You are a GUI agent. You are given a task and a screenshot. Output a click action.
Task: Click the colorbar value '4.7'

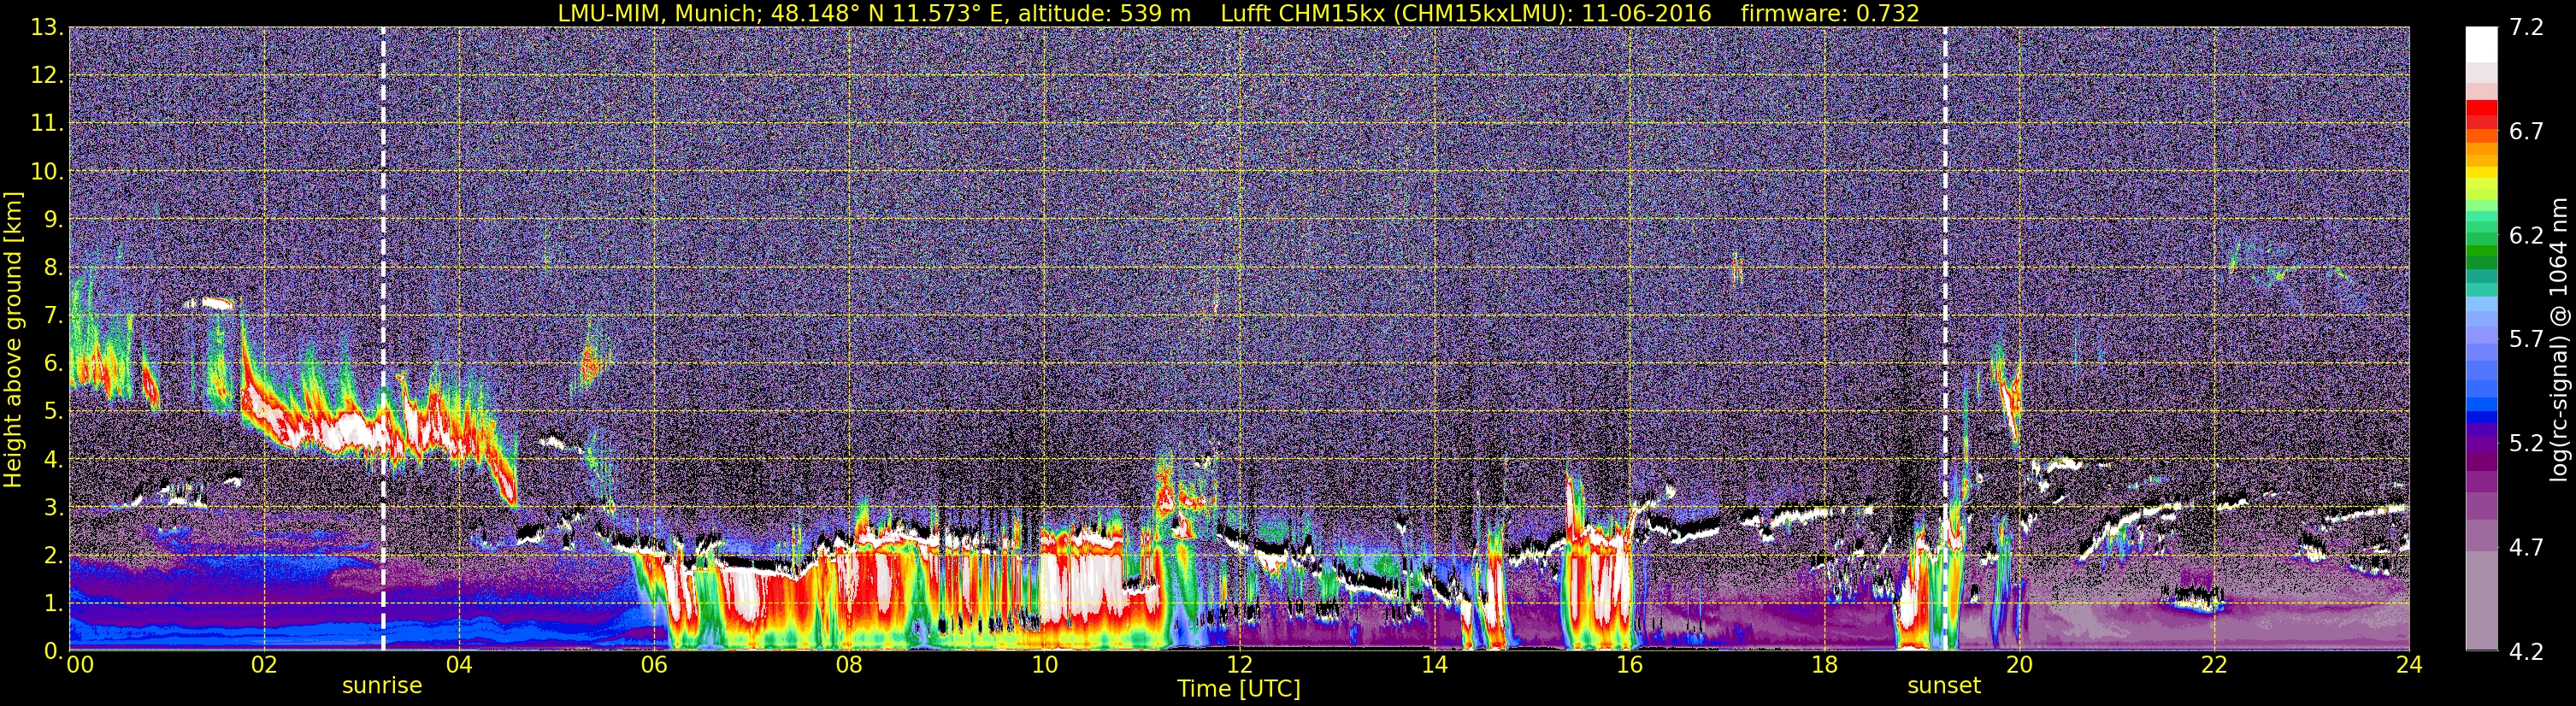2526,547
